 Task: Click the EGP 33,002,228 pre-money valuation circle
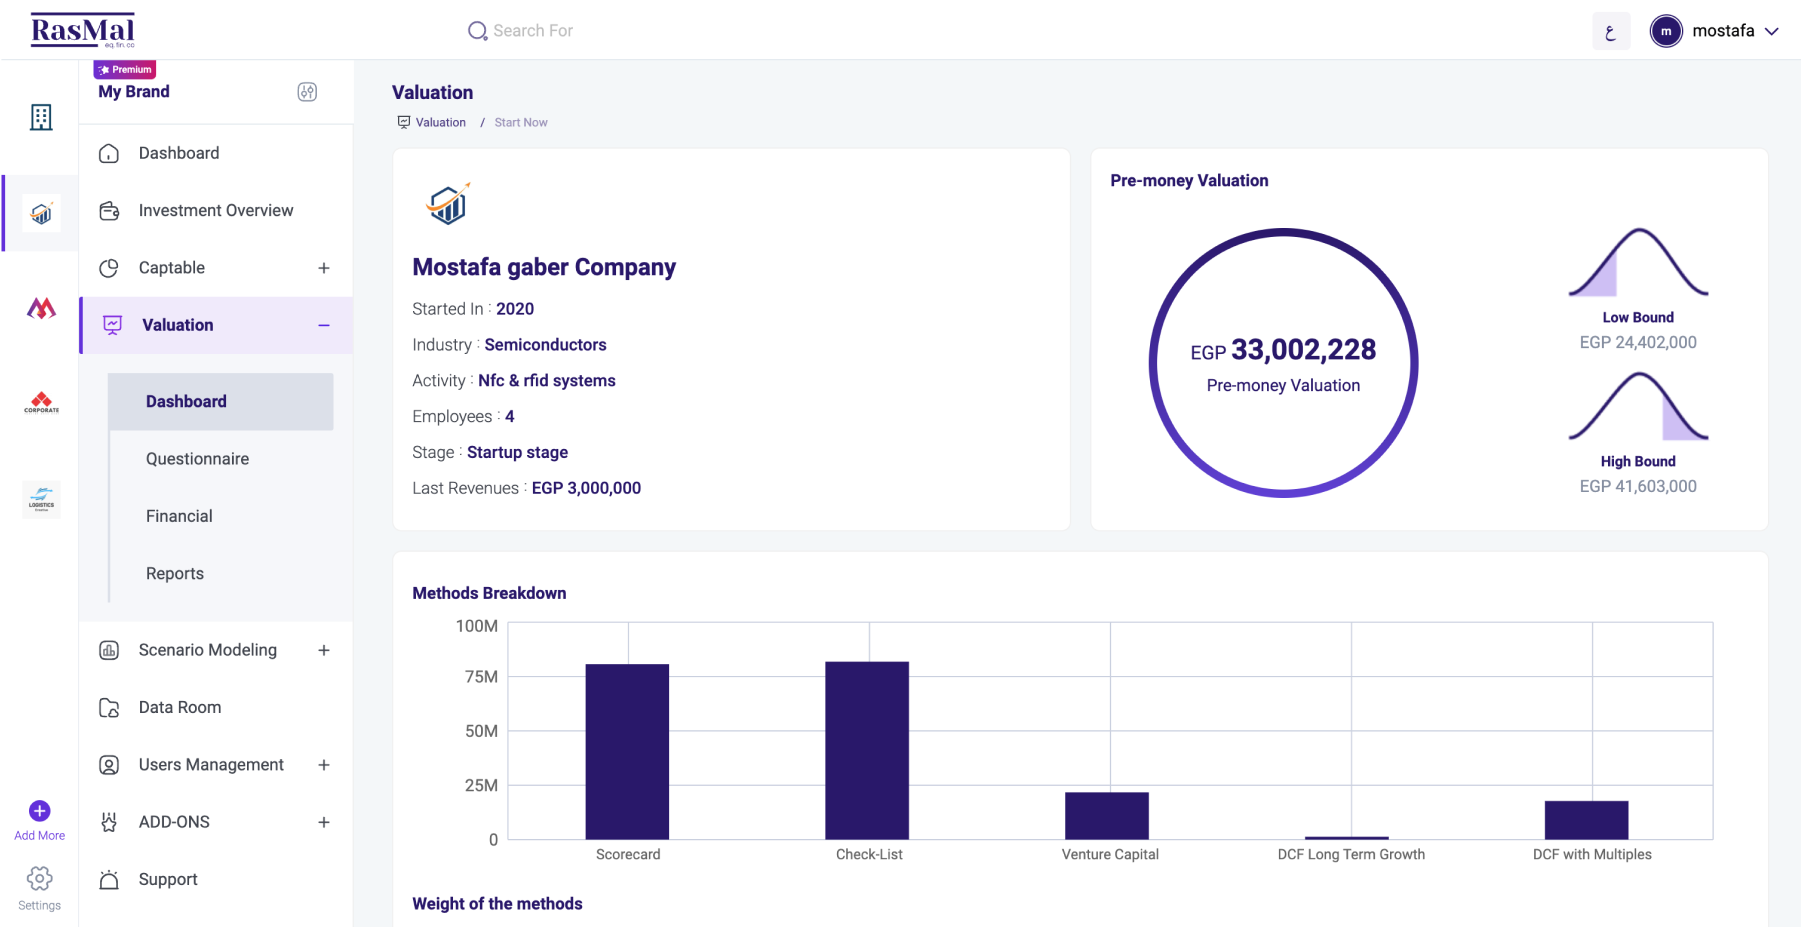tap(1284, 363)
